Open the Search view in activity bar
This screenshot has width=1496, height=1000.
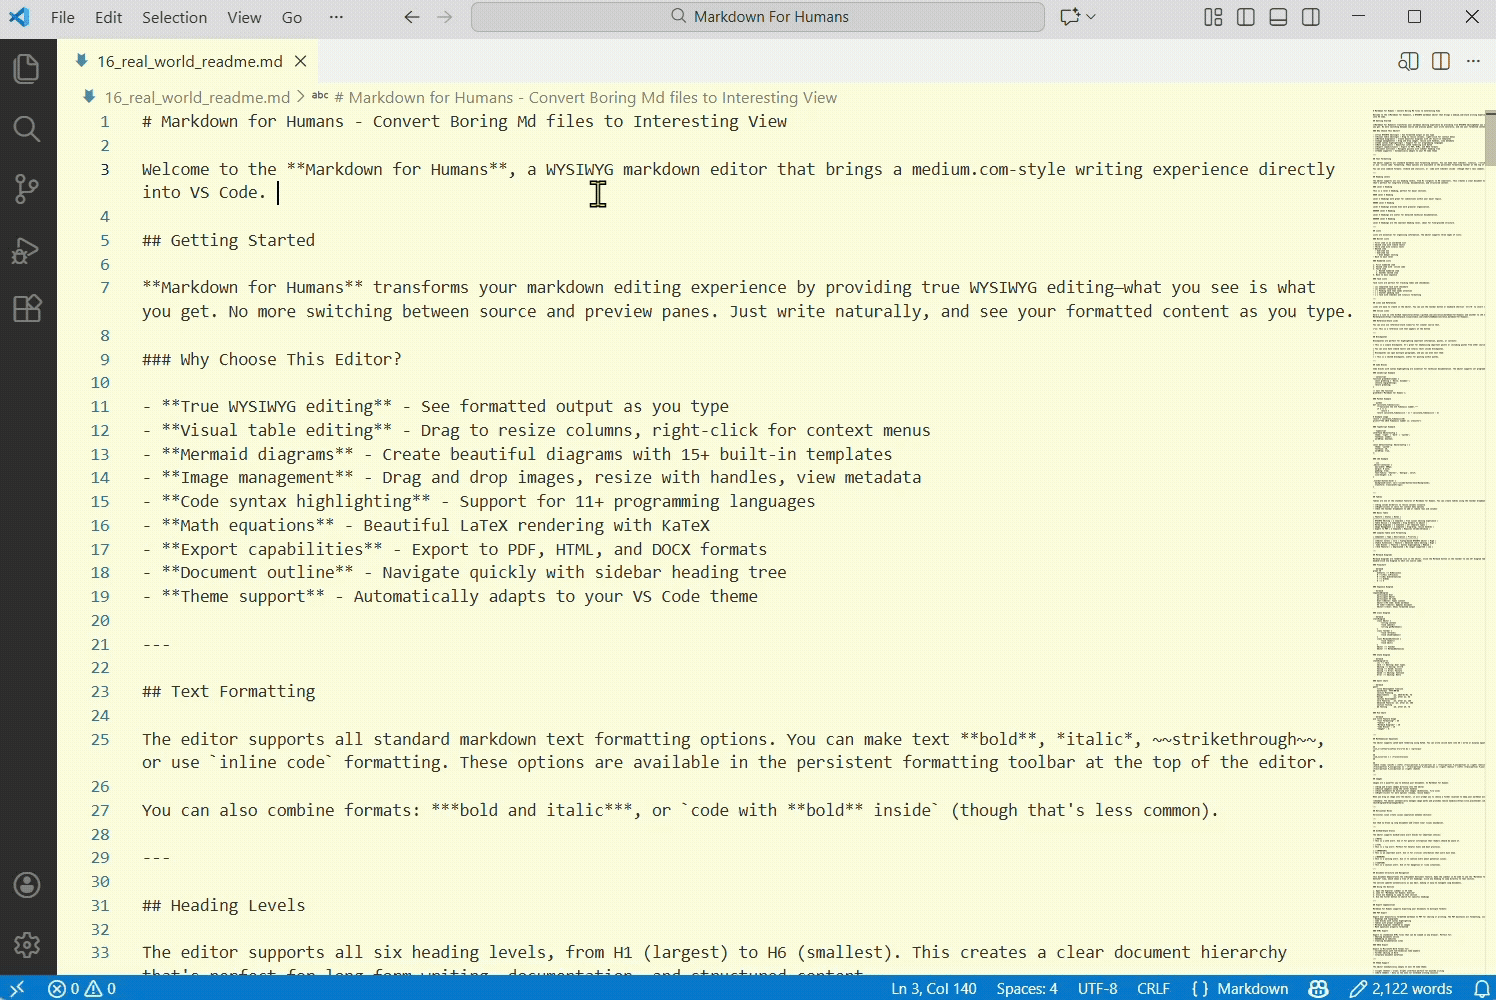pyautogui.click(x=27, y=129)
